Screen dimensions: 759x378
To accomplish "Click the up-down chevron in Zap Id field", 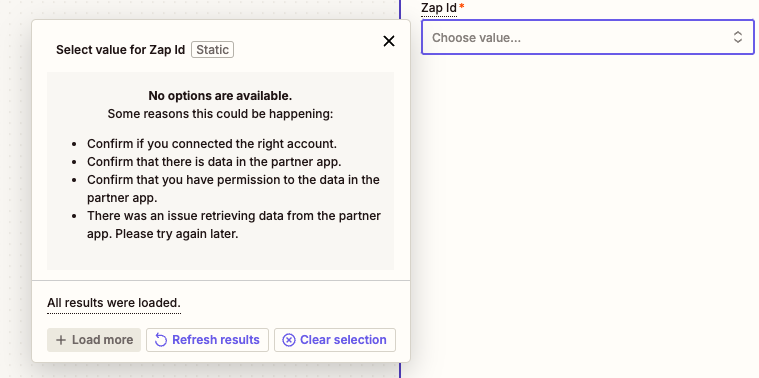I will [x=737, y=37].
